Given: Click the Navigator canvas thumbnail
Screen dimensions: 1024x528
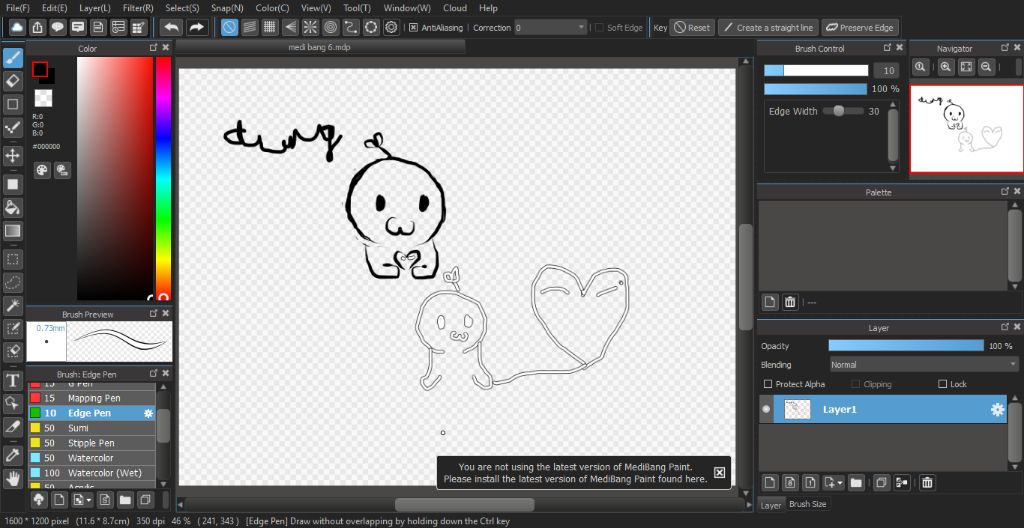Looking at the screenshot, I should coord(967,129).
